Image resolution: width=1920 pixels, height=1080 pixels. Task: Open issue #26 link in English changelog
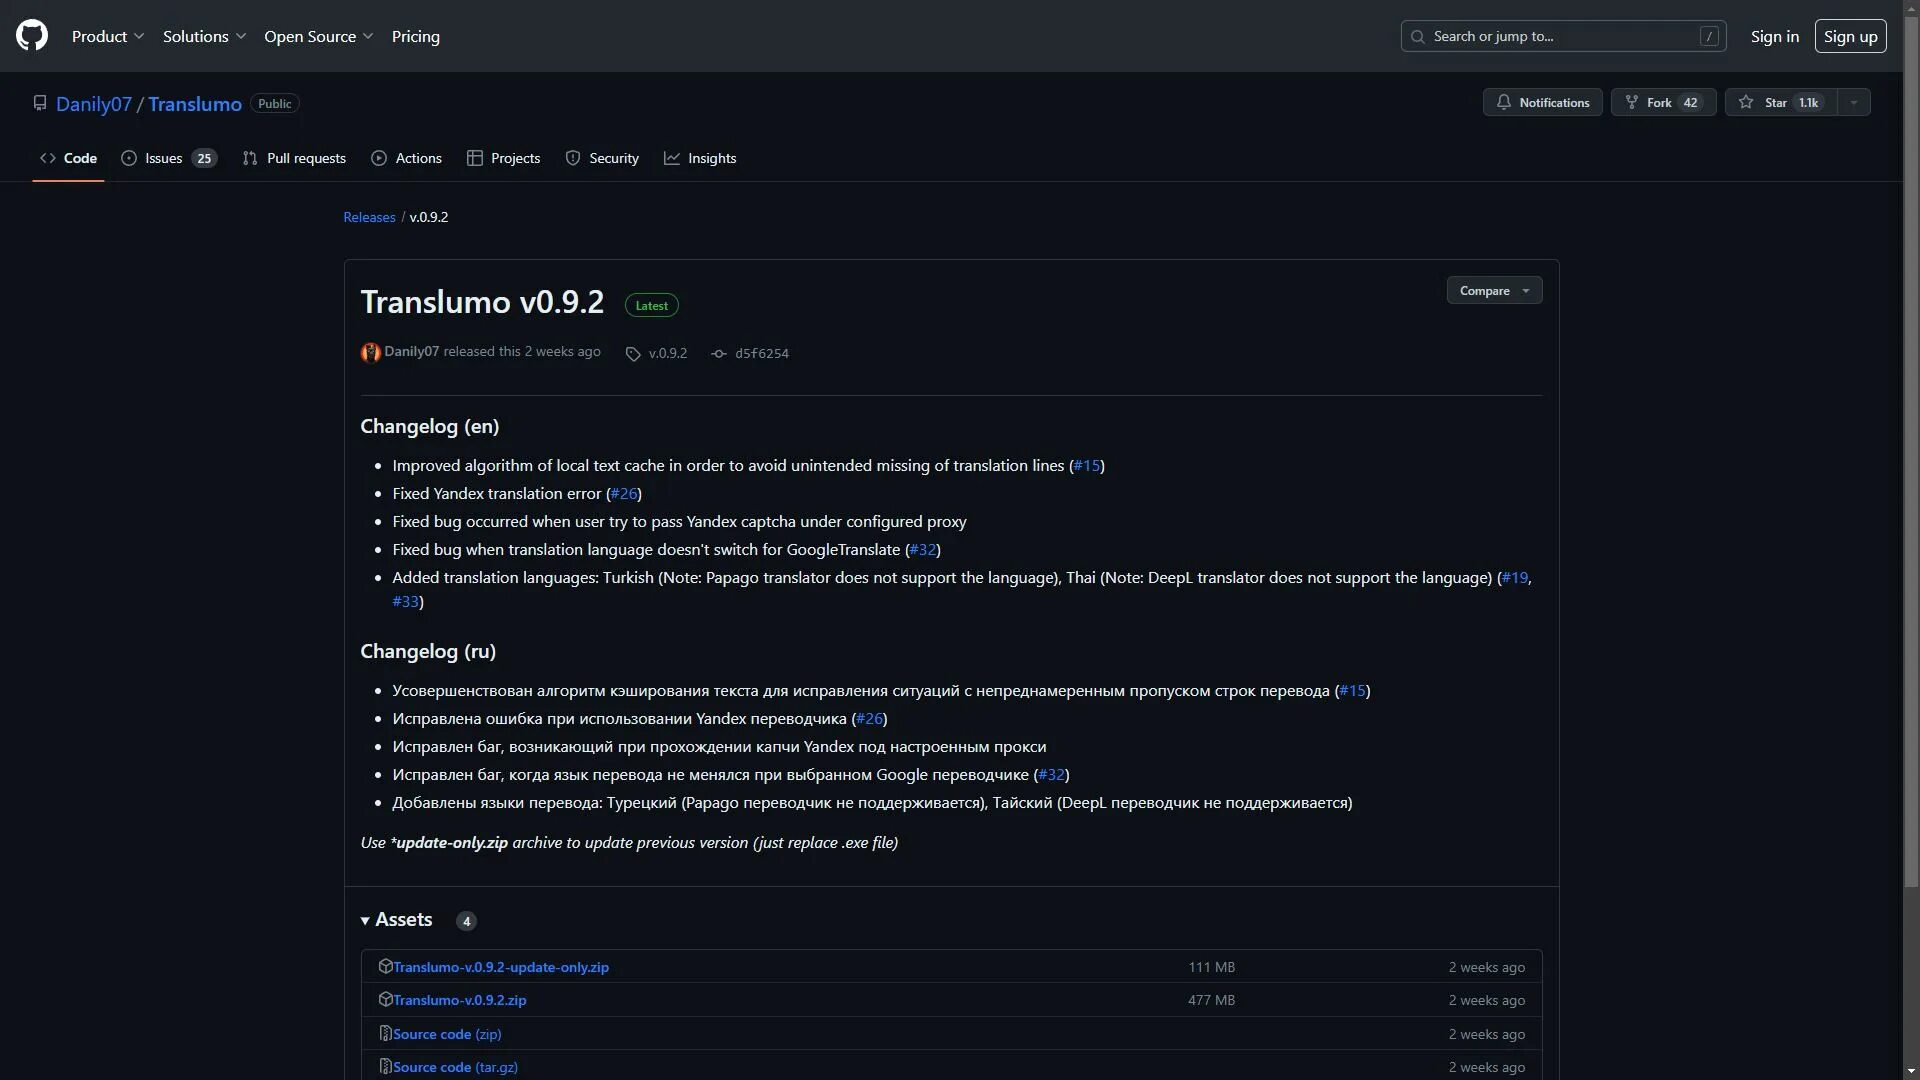(624, 494)
